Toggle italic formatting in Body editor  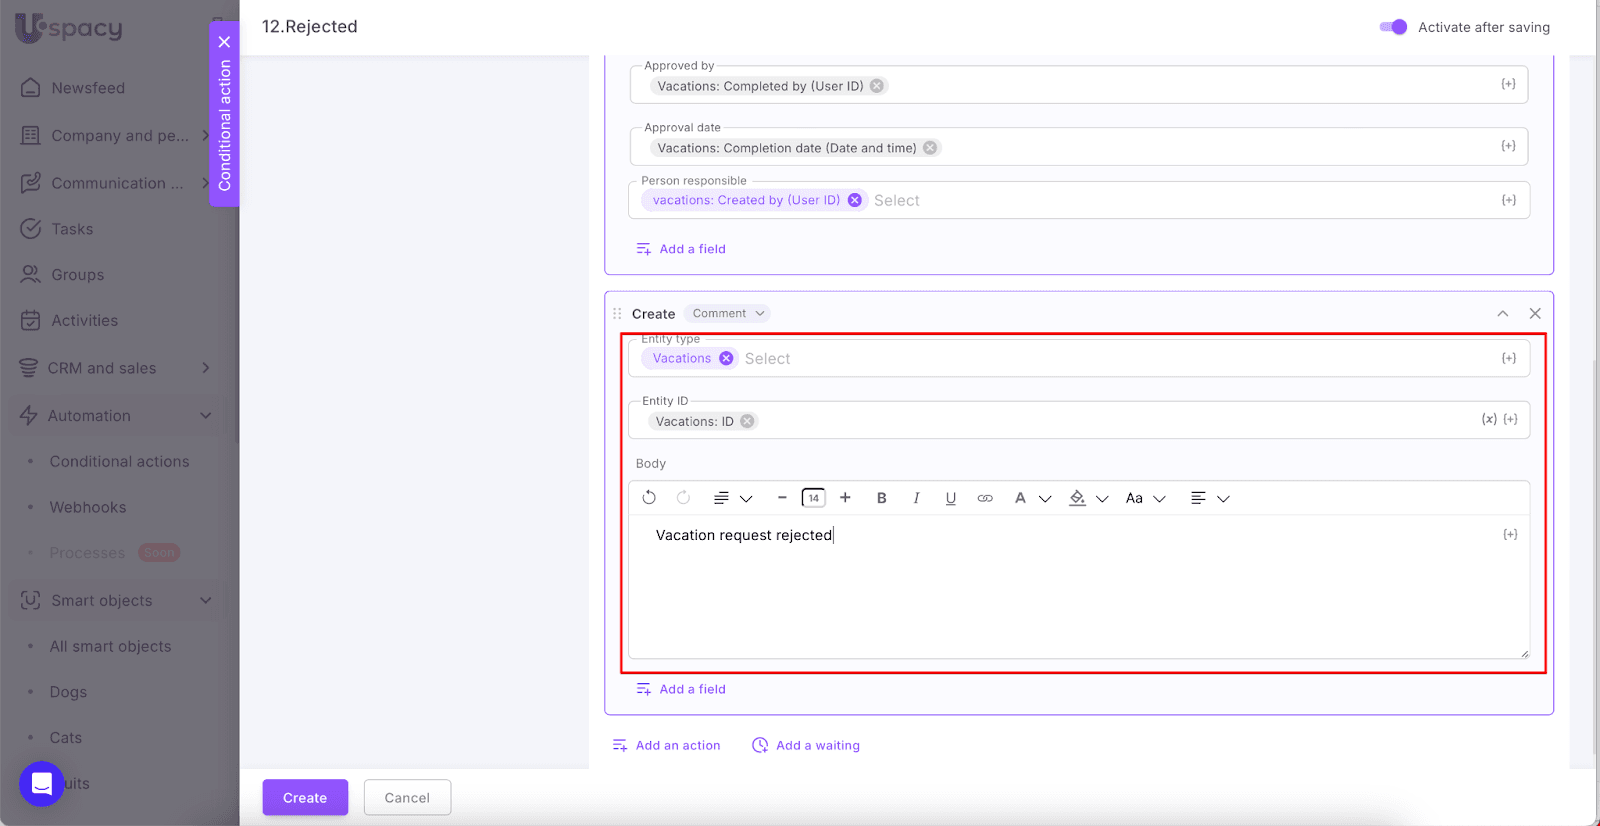coord(916,498)
